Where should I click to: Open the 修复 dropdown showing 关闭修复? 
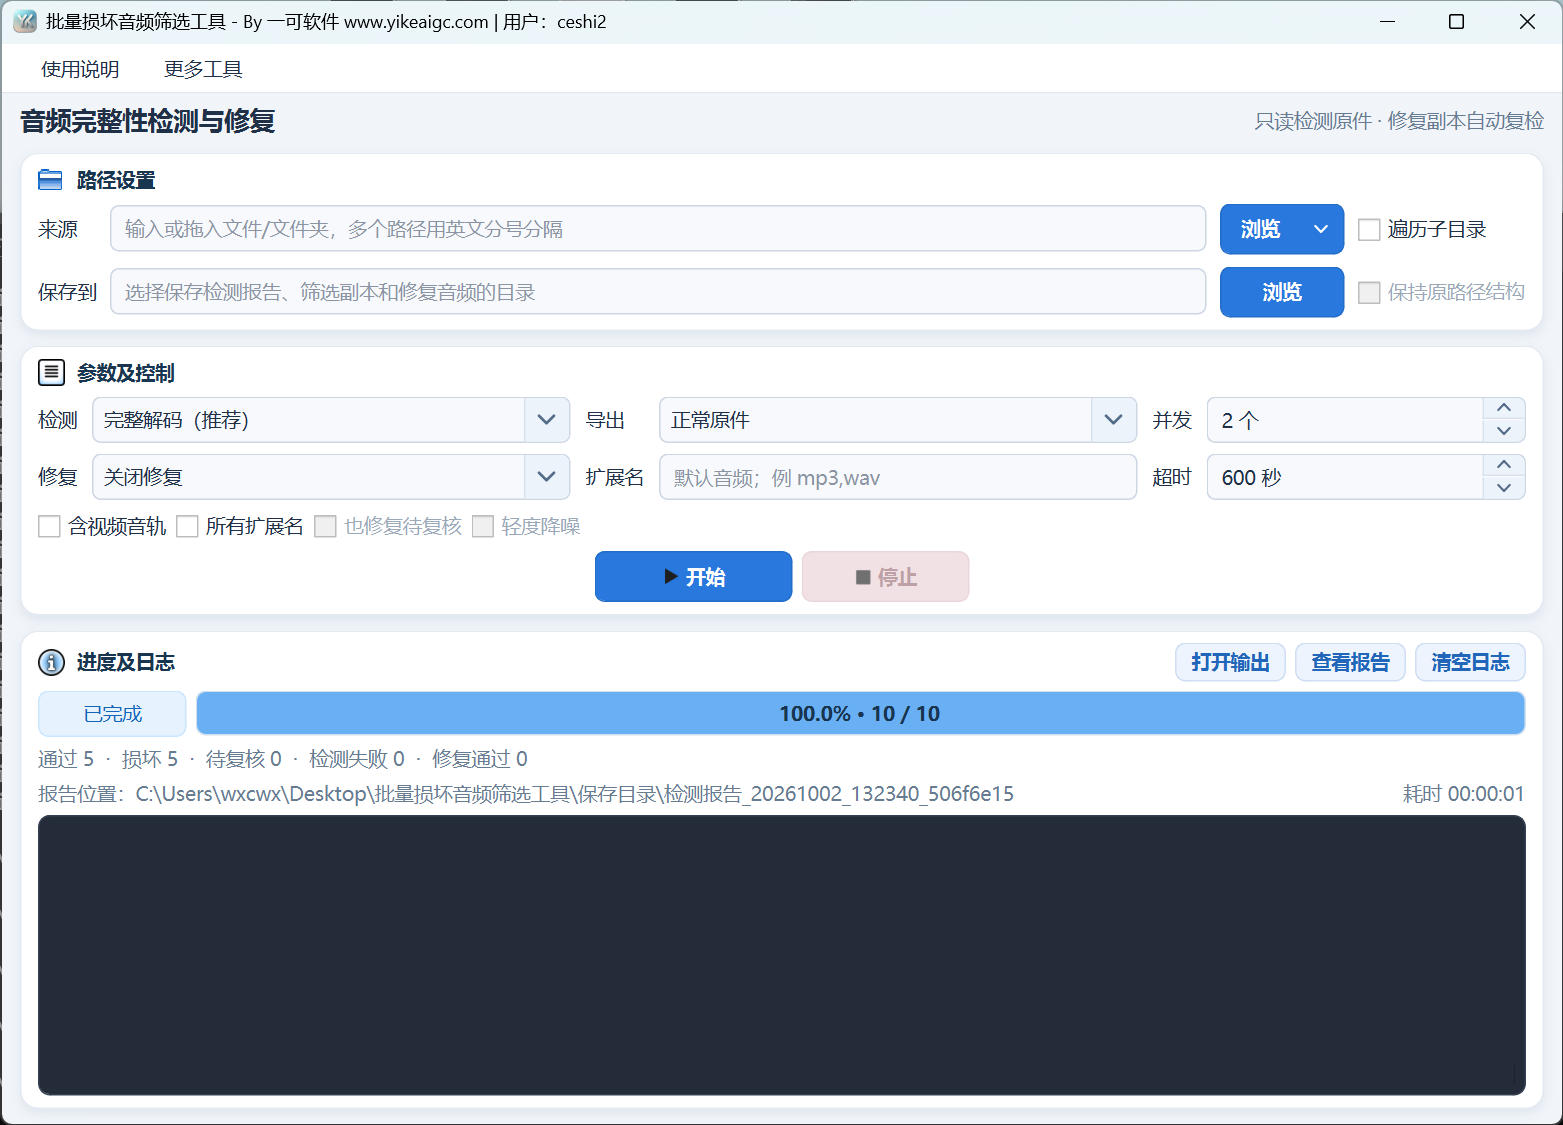click(x=331, y=477)
